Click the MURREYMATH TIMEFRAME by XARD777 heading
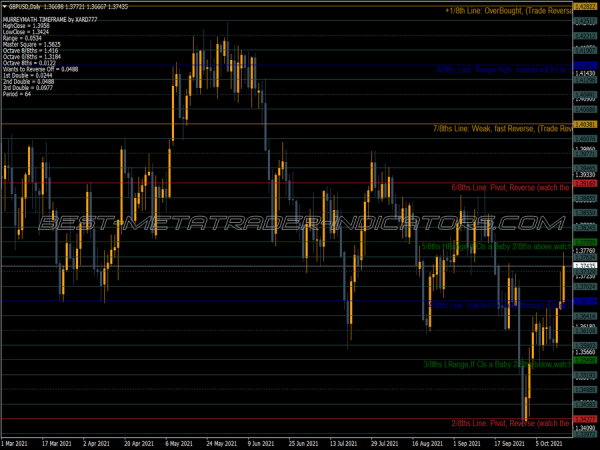The width and height of the screenshot is (600, 450). [x=50, y=18]
